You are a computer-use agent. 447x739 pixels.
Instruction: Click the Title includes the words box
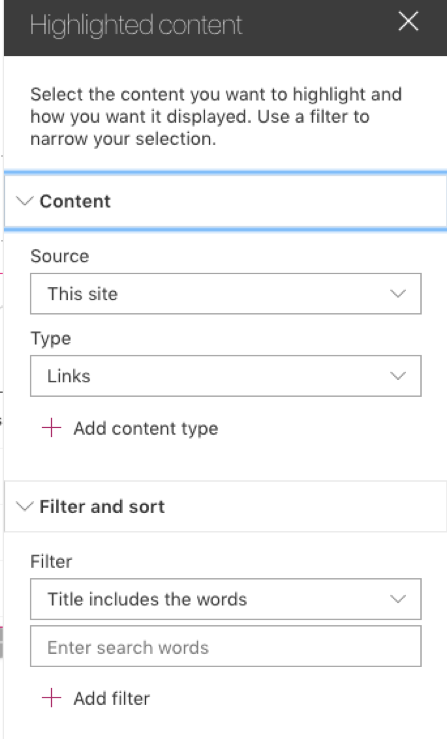pyautogui.click(x=226, y=599)
